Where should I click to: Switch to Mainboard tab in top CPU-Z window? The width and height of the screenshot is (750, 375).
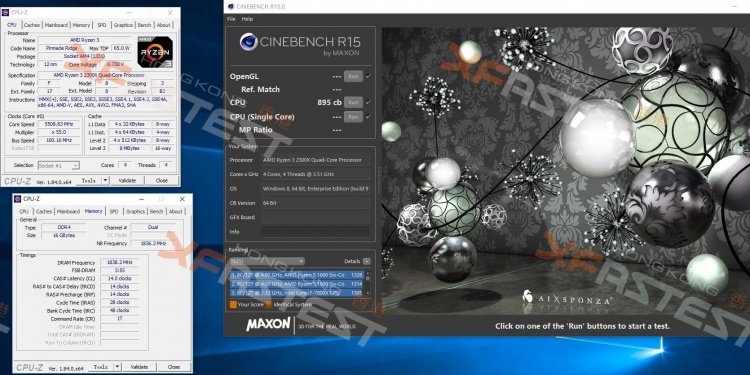56,25
